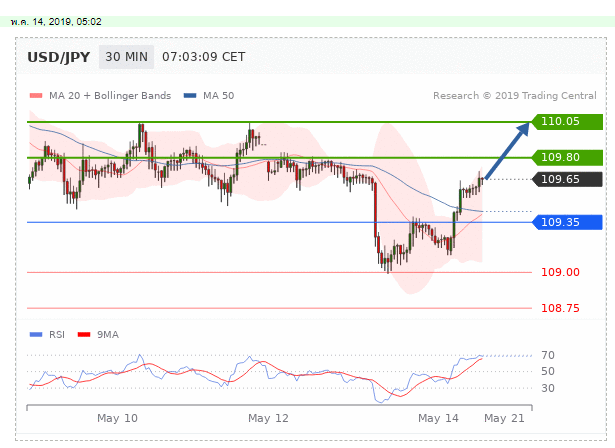Screen dimensions: 615x448
Task: Click the RSI 50 axis value
Action: point(548,372)
